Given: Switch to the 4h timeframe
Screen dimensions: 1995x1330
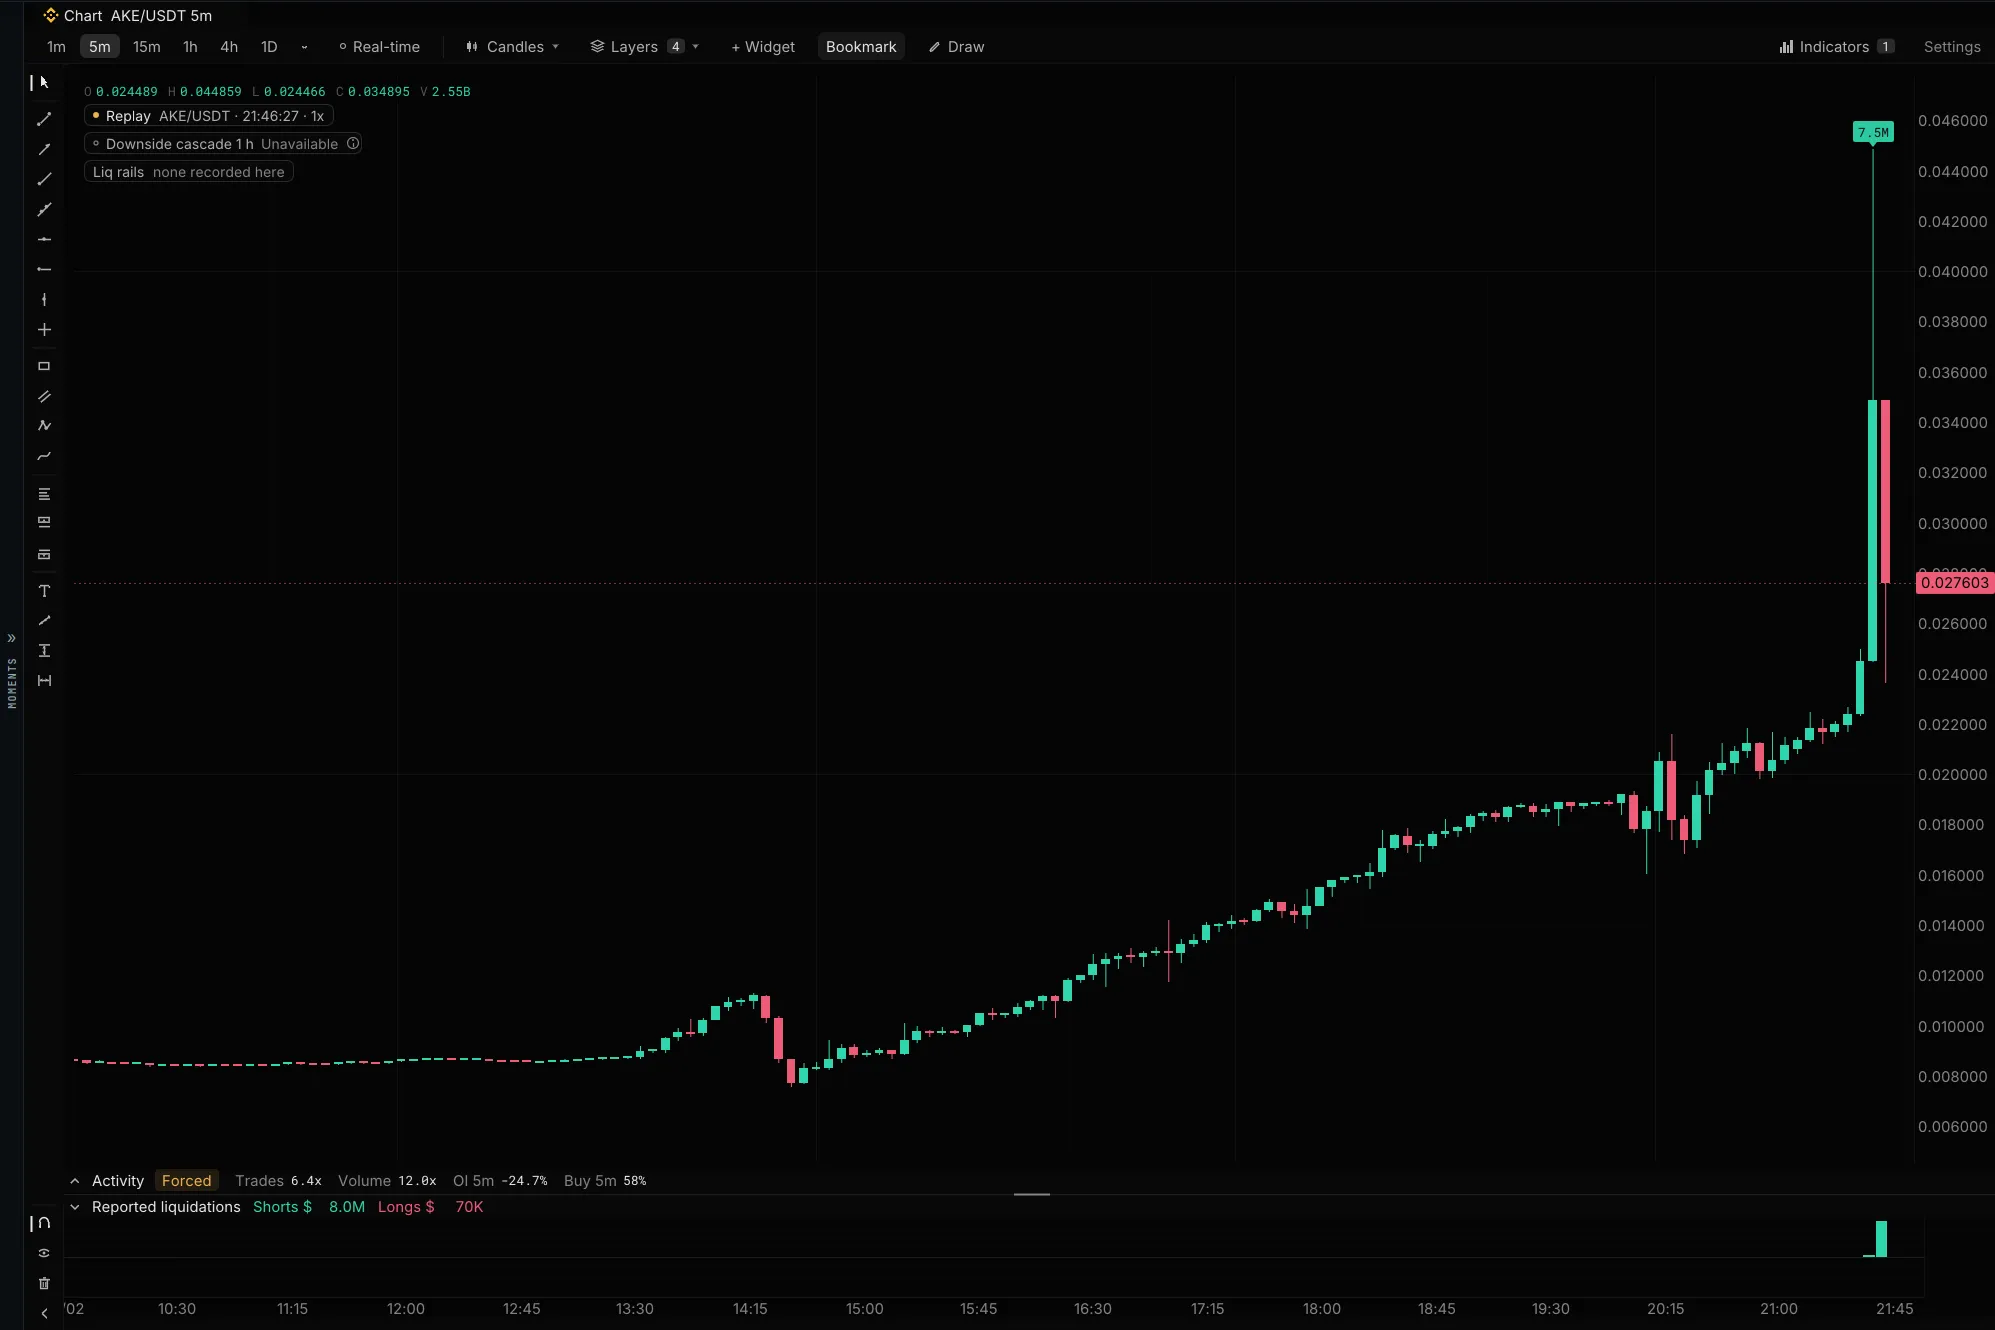Looking at the screenshot, I should [229, 47].
